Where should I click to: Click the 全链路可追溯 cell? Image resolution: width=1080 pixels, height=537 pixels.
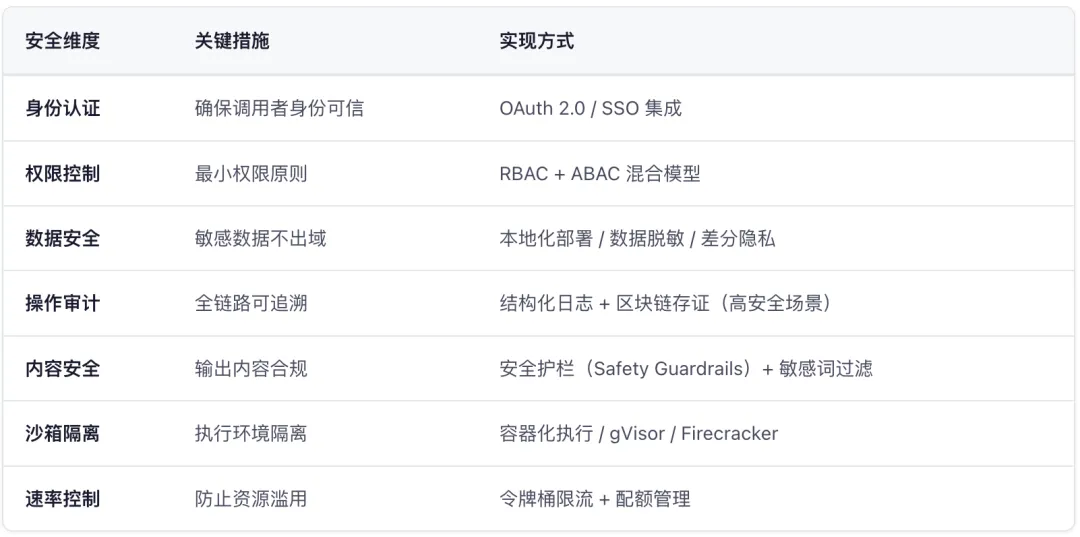tap(251, 303)
